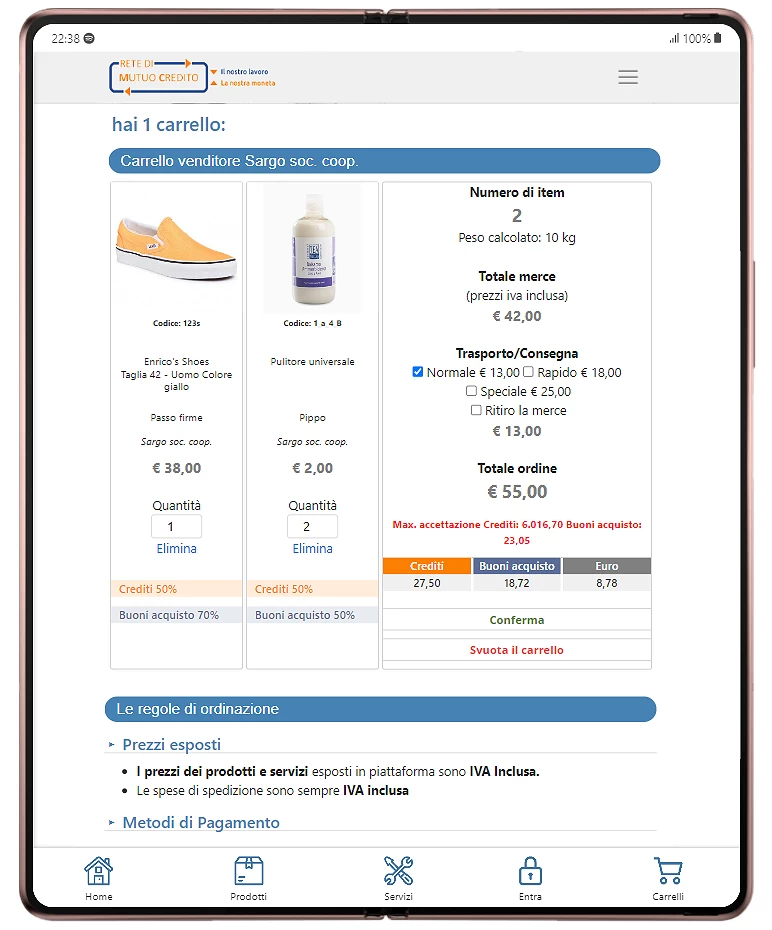Screen dimensions: 772x930
Task: Uncheck Normale € 13,00 shipping option
Action: coord(417,372)
